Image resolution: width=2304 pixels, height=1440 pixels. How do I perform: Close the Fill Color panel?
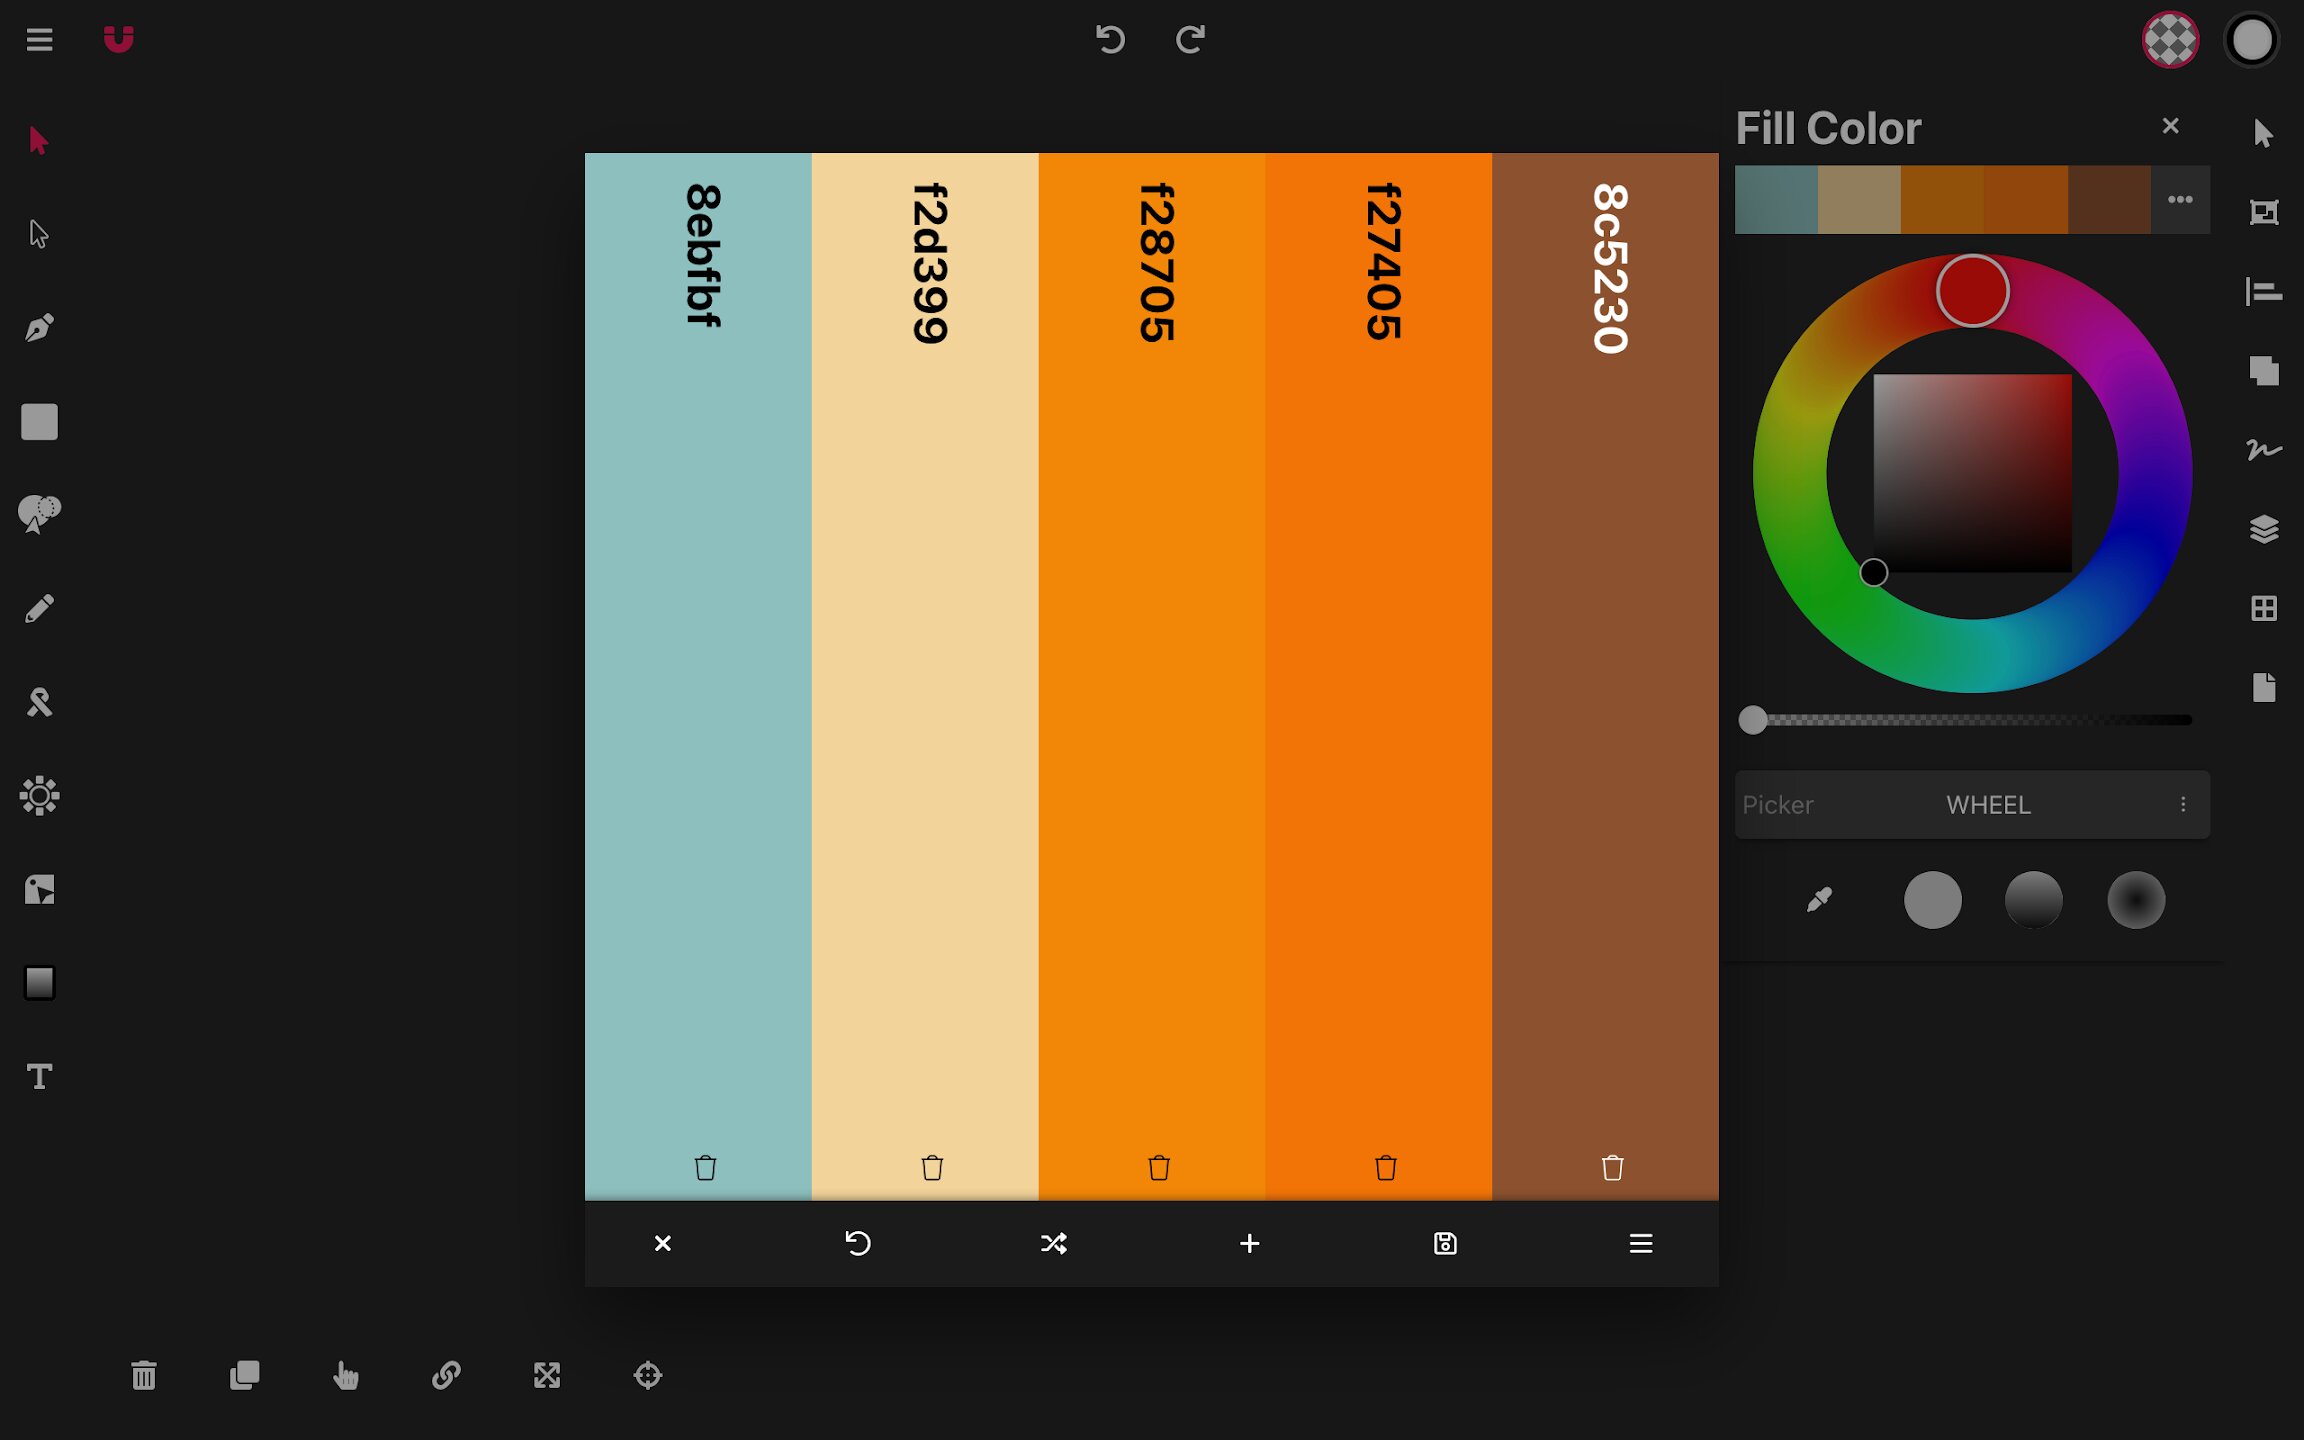pyautogui.click(x=2170, y=126)
